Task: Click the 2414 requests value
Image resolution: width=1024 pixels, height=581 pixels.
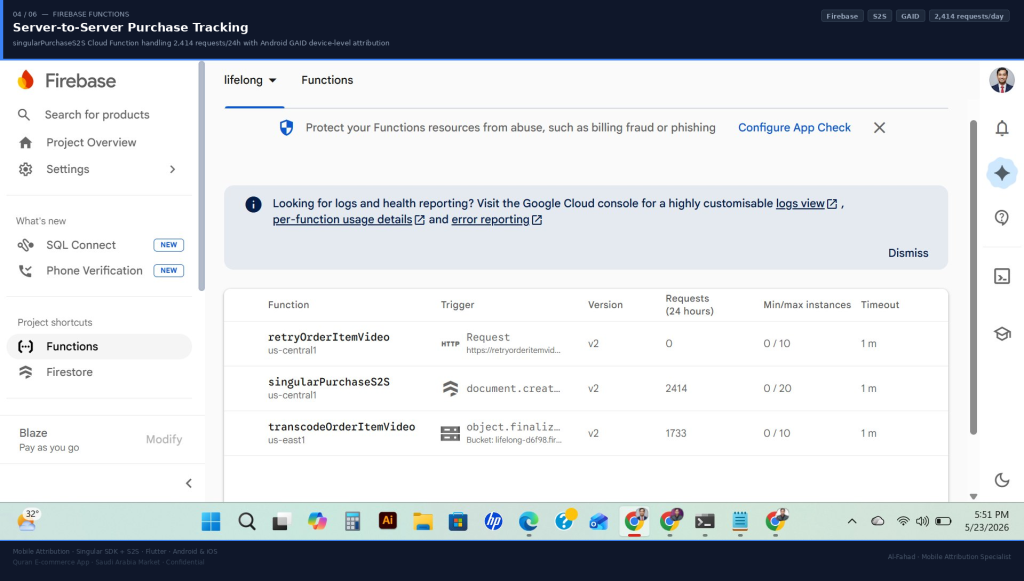Action: (676, 388)
